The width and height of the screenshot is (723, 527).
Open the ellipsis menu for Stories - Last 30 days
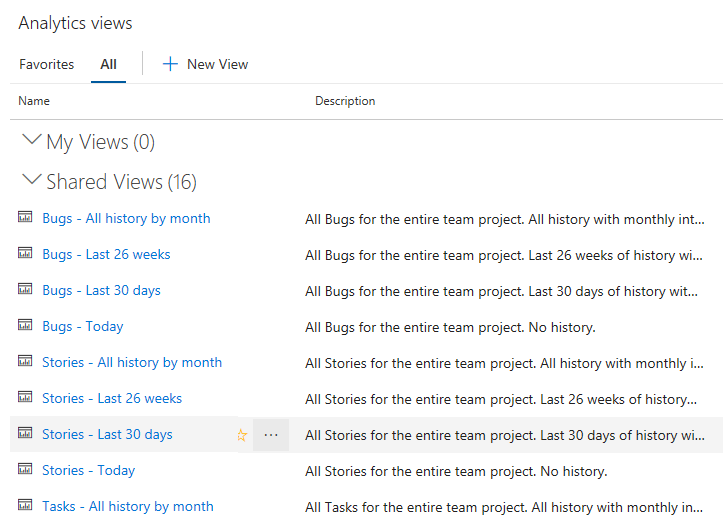[x=271, y=435]
